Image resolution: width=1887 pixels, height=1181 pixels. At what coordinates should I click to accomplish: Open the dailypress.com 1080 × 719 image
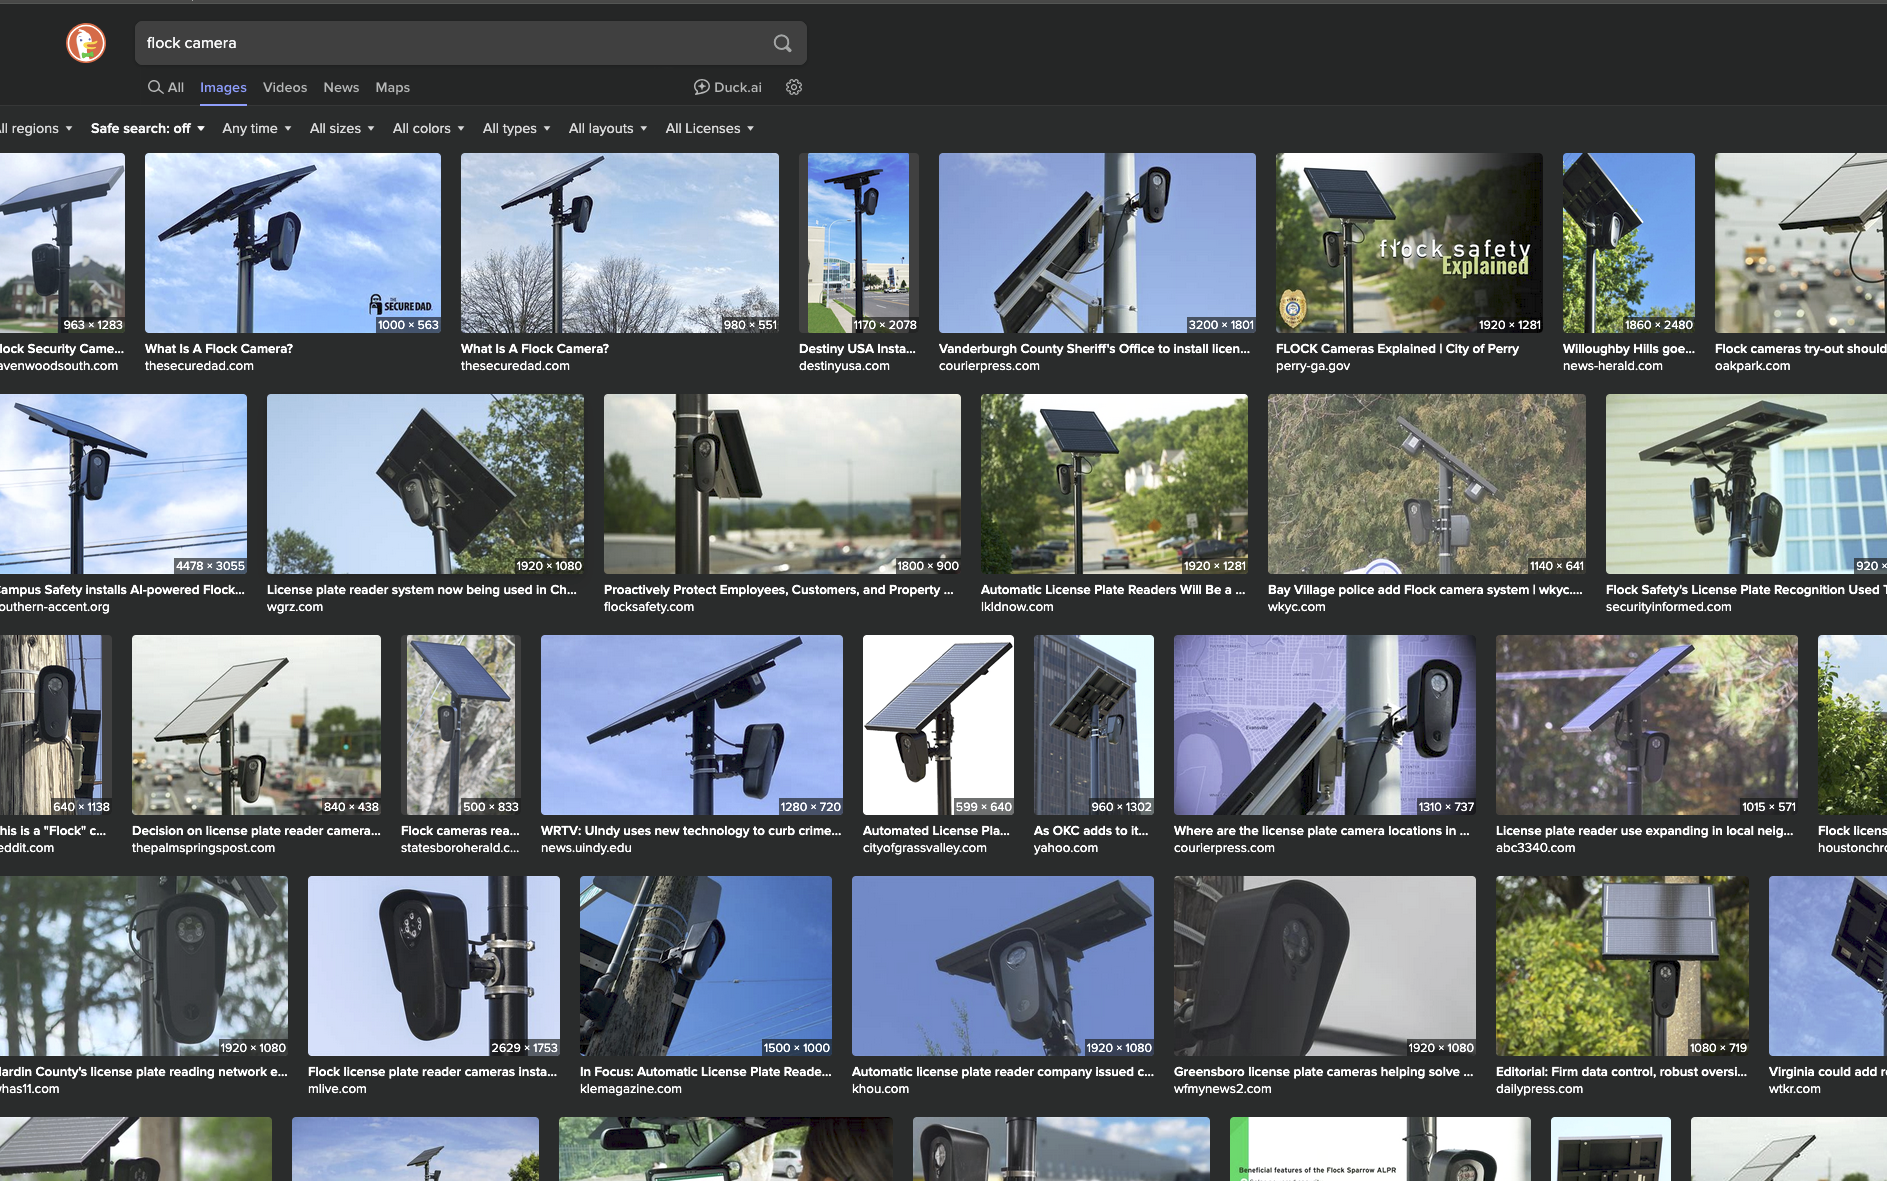pos(1622,966)
